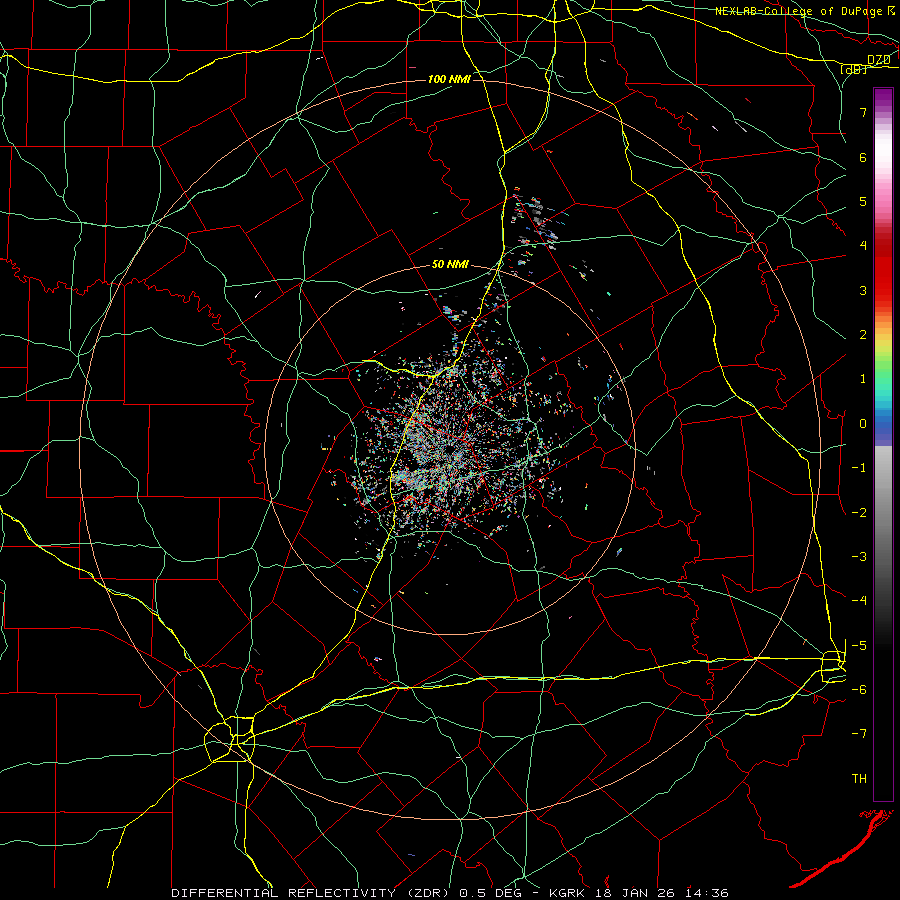Click the 14:36 time stamp

click(x=707, y=893)
